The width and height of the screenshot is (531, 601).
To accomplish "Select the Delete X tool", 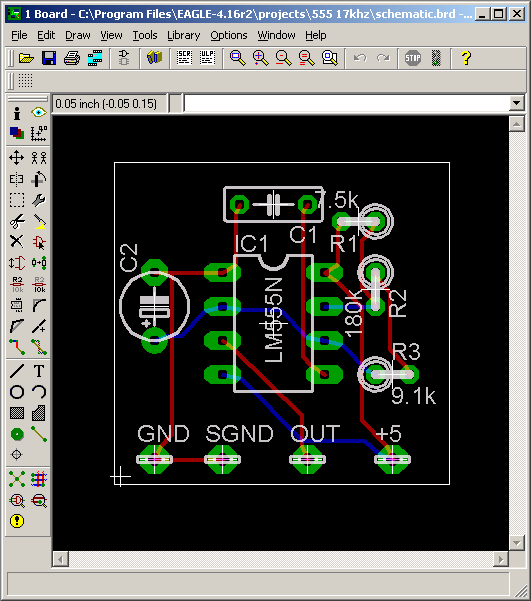I will (17, 242).
